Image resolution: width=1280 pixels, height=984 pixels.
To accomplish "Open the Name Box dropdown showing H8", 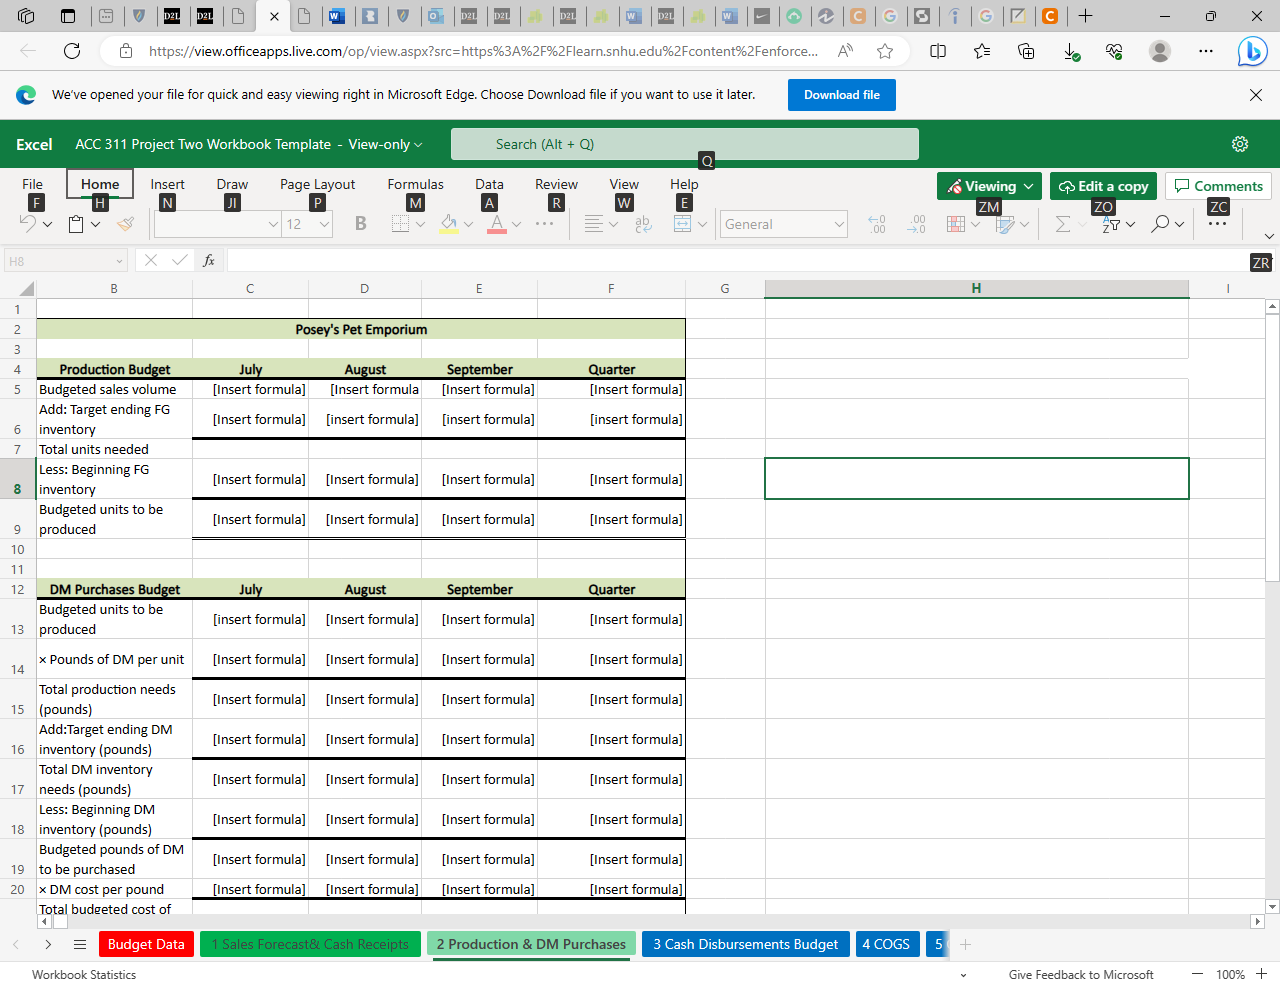I will pyautogui.click(x=119, y=261).
